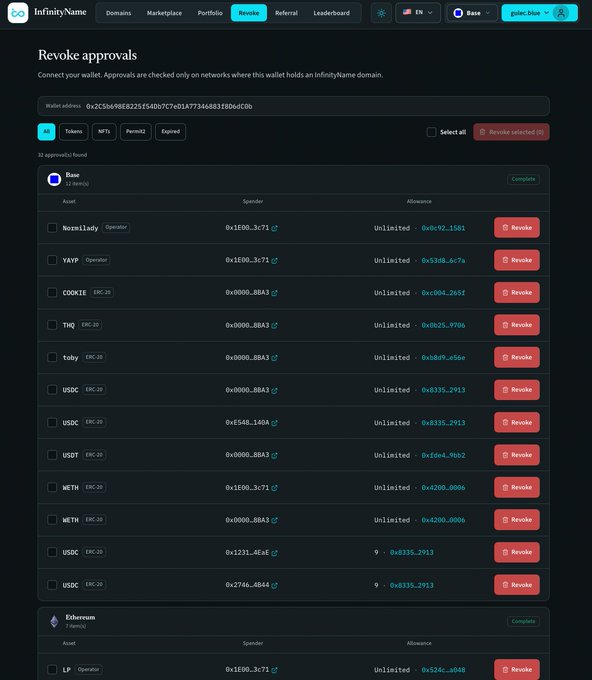Open external link icon for spender 0x1231..4EaE
The image size is (592, 680).
pos(275,553)
